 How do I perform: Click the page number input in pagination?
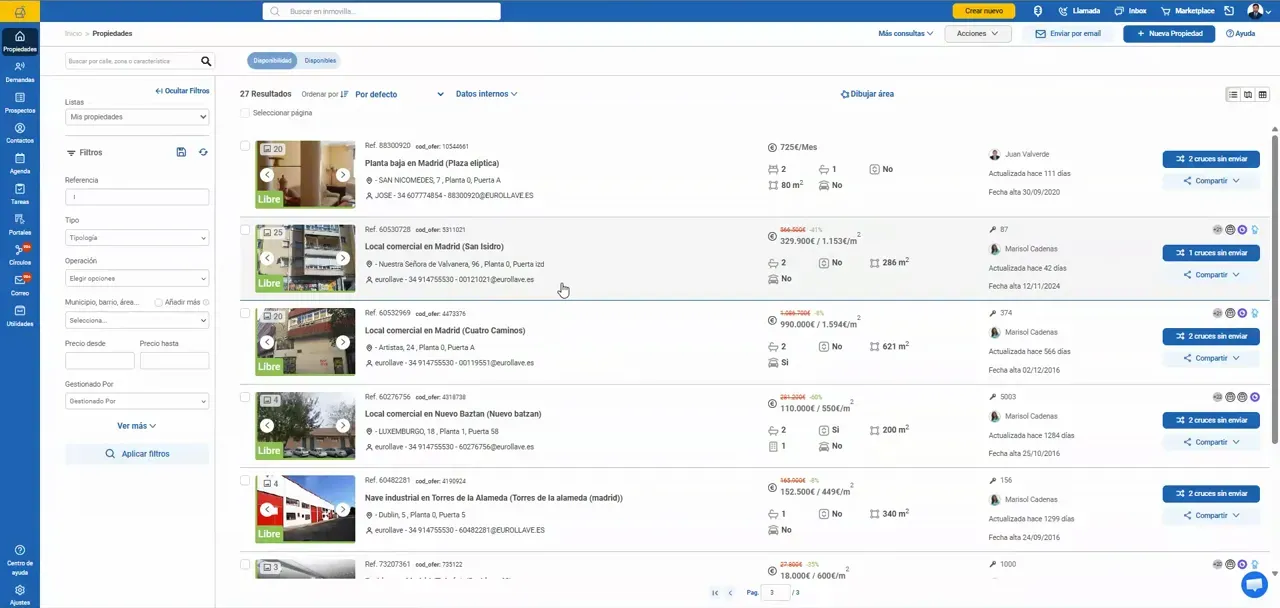pyautogui.click(x=775, y=593)
